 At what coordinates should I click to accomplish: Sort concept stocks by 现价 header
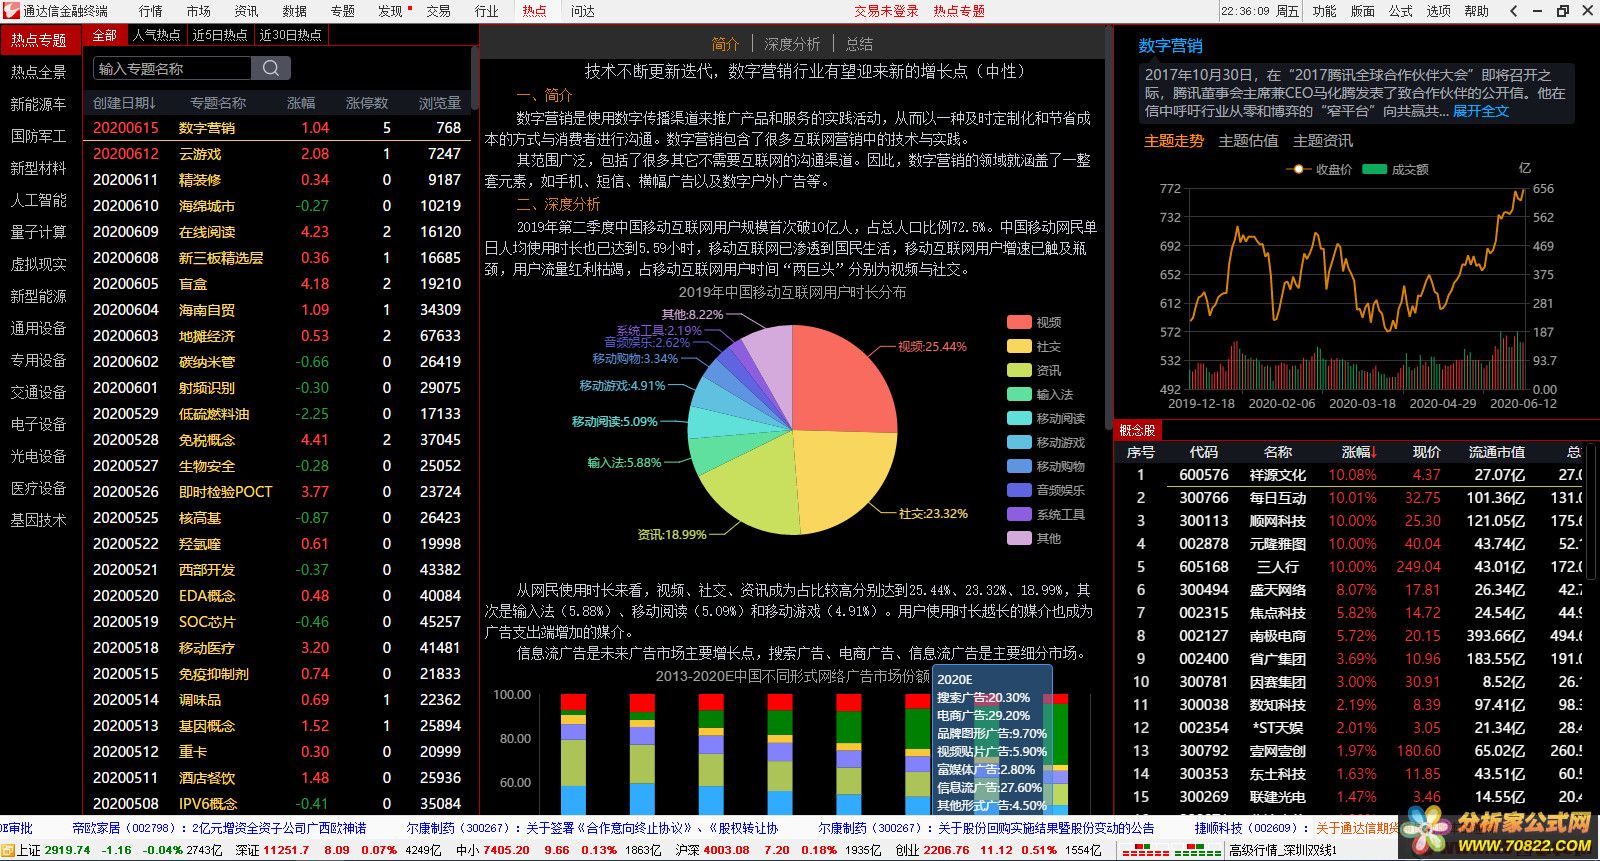point(1426,452)
